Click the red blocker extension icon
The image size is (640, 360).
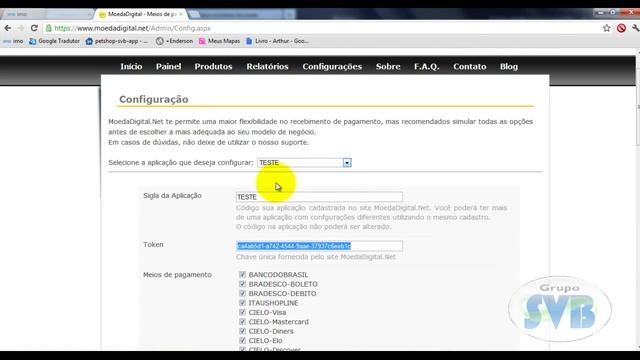point(621,28)
